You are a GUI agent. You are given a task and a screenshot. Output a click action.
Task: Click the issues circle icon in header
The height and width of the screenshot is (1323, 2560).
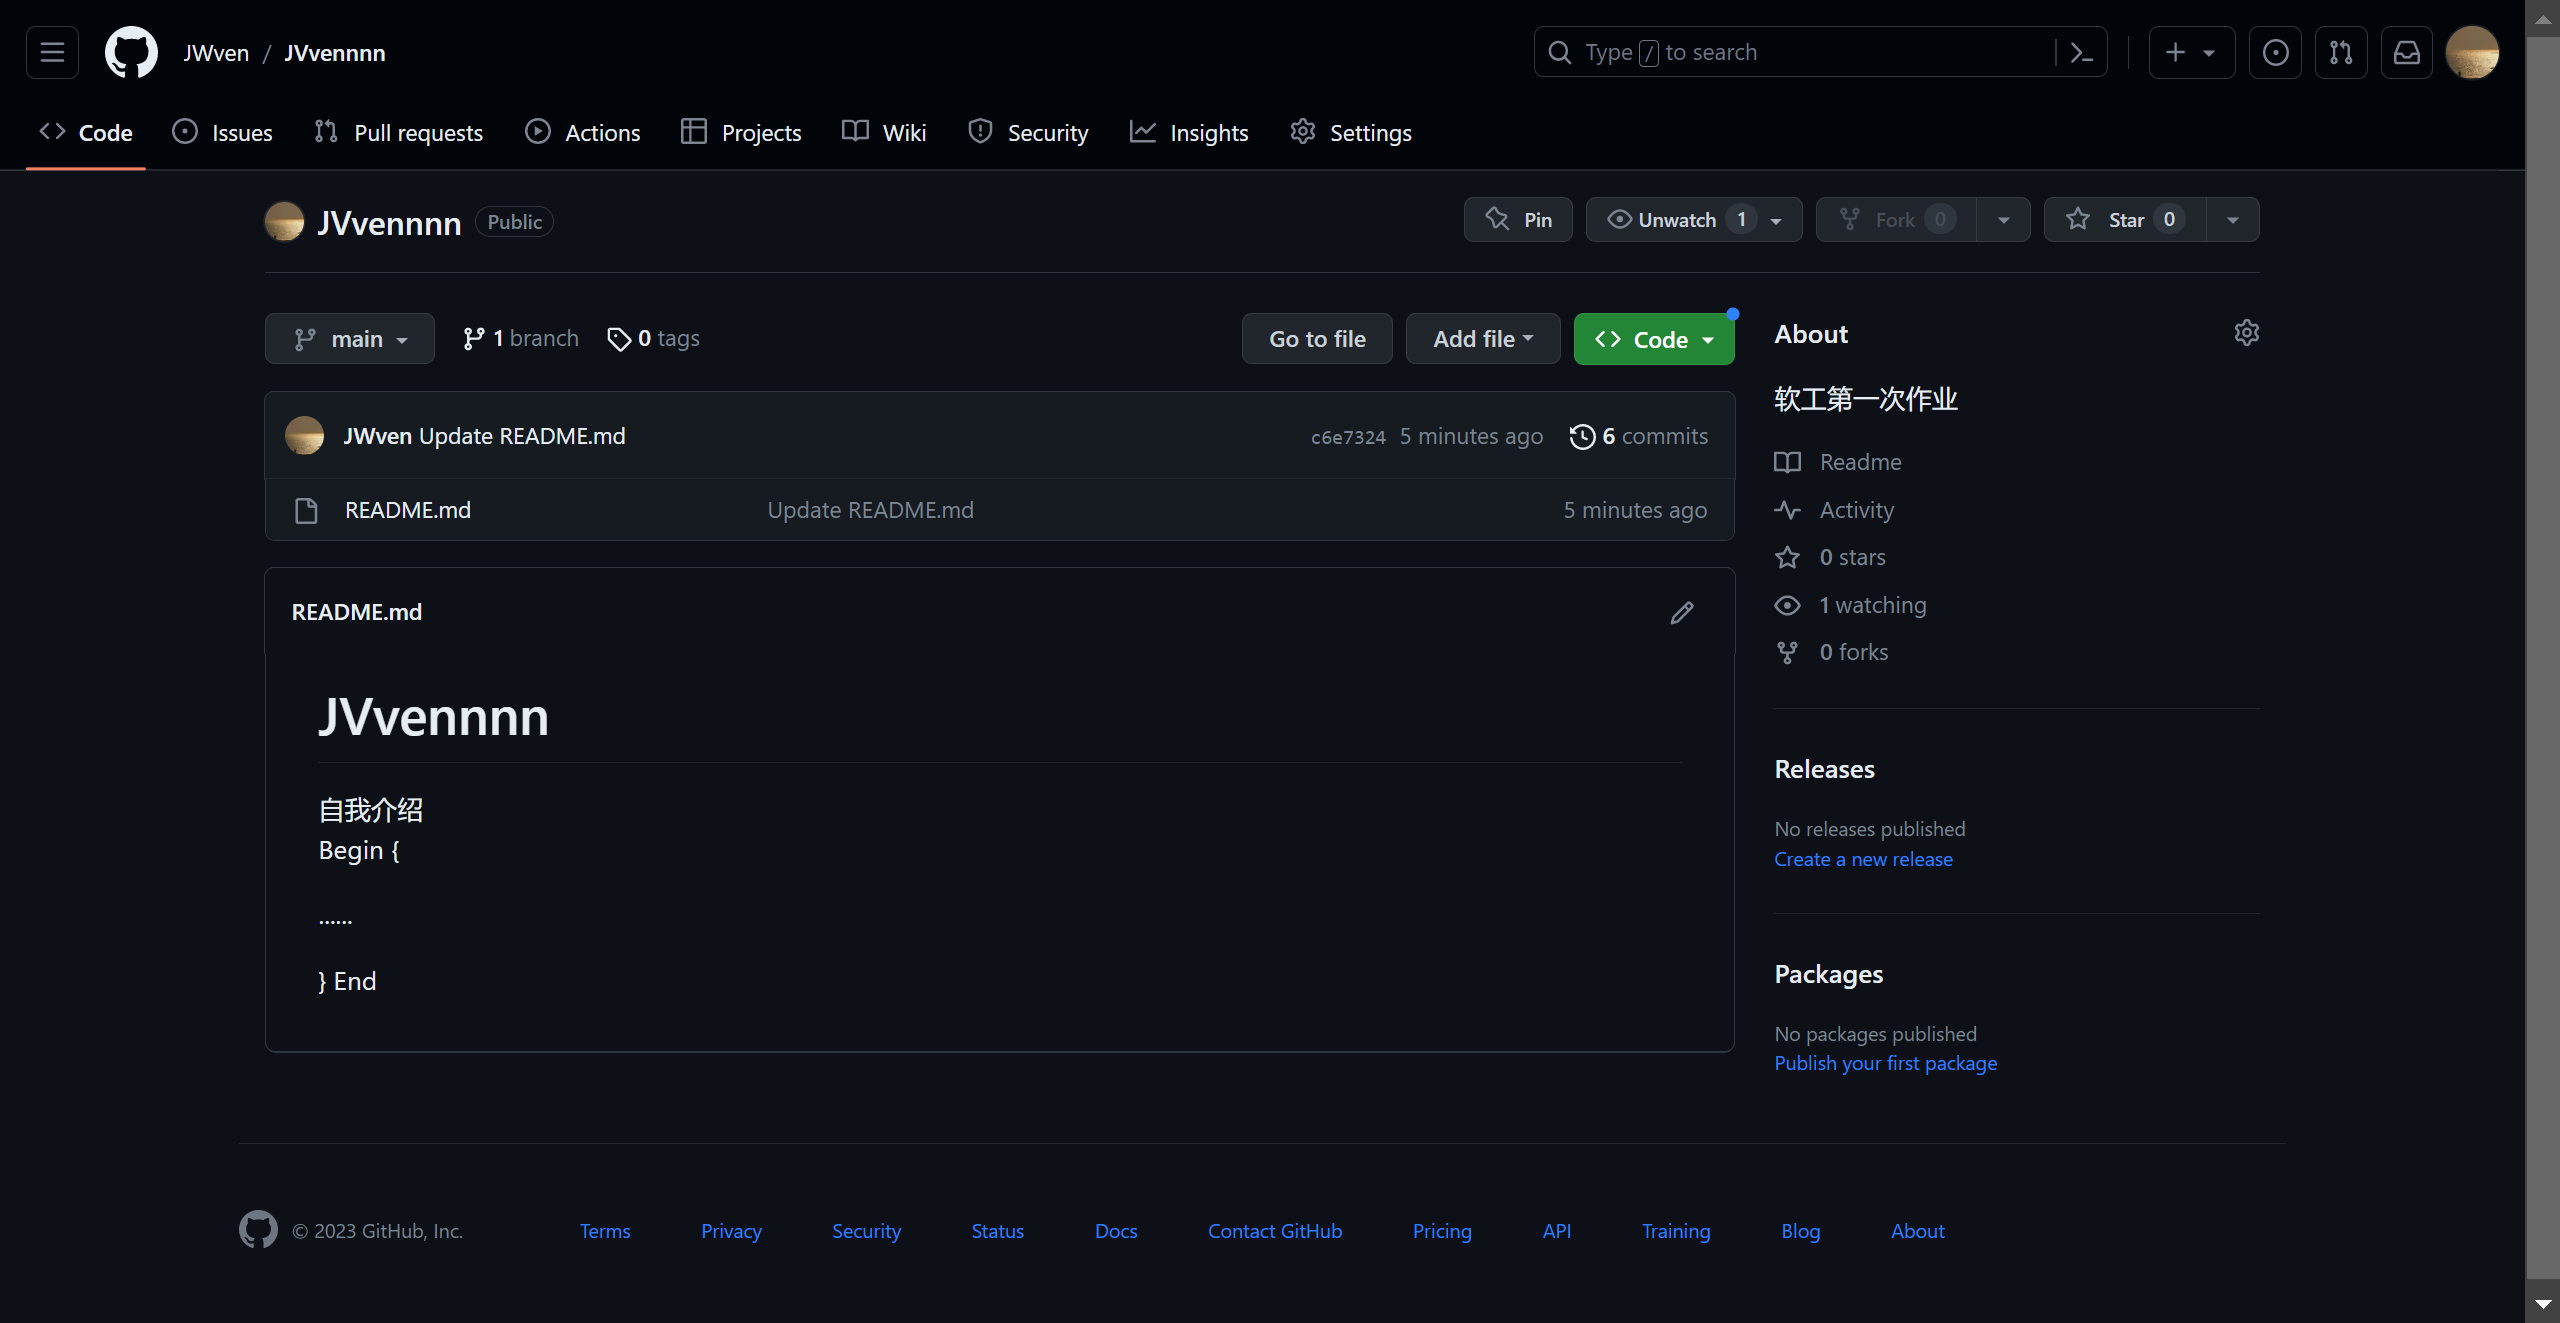pyautogui.click(x=2275, y=52)
